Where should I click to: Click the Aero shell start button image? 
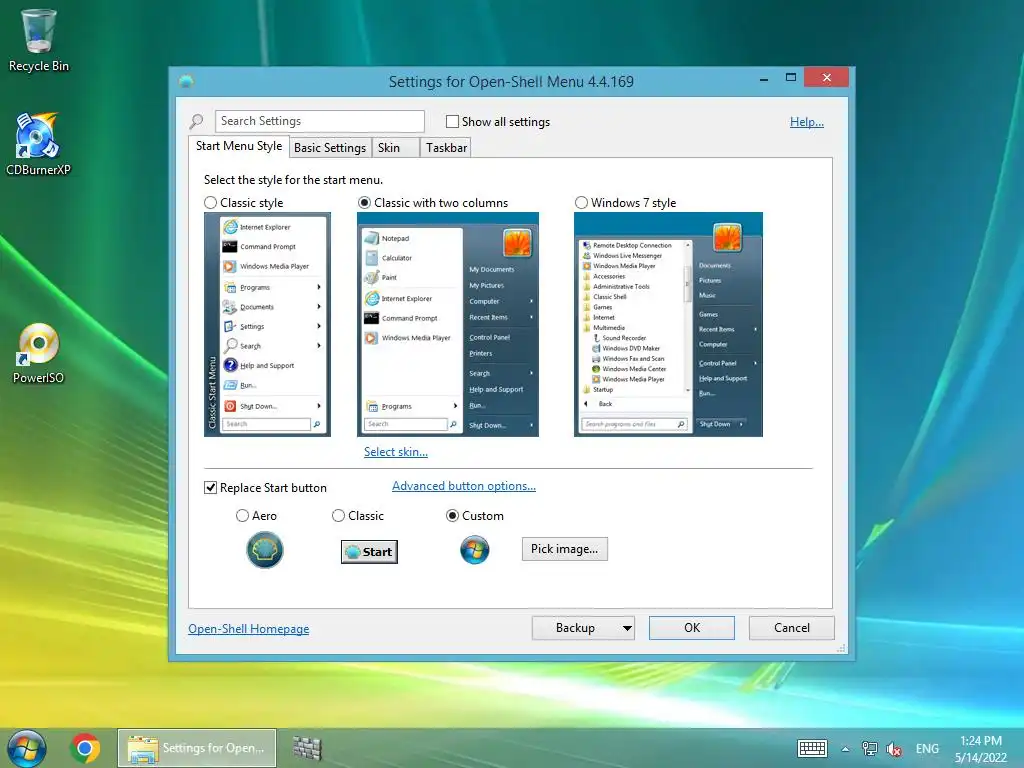(x=264, y=550)
